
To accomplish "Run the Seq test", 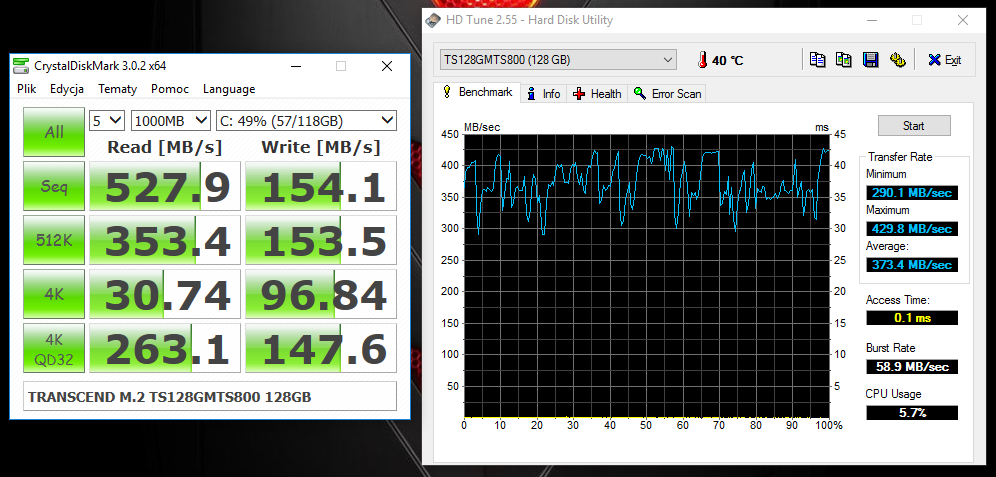I will [x=54, y=186].
